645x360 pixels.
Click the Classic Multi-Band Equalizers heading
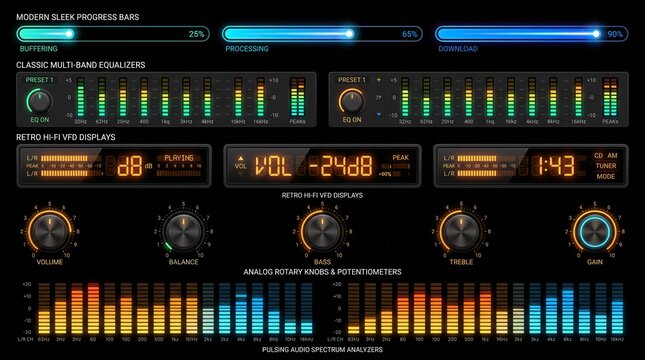[81, 65]
